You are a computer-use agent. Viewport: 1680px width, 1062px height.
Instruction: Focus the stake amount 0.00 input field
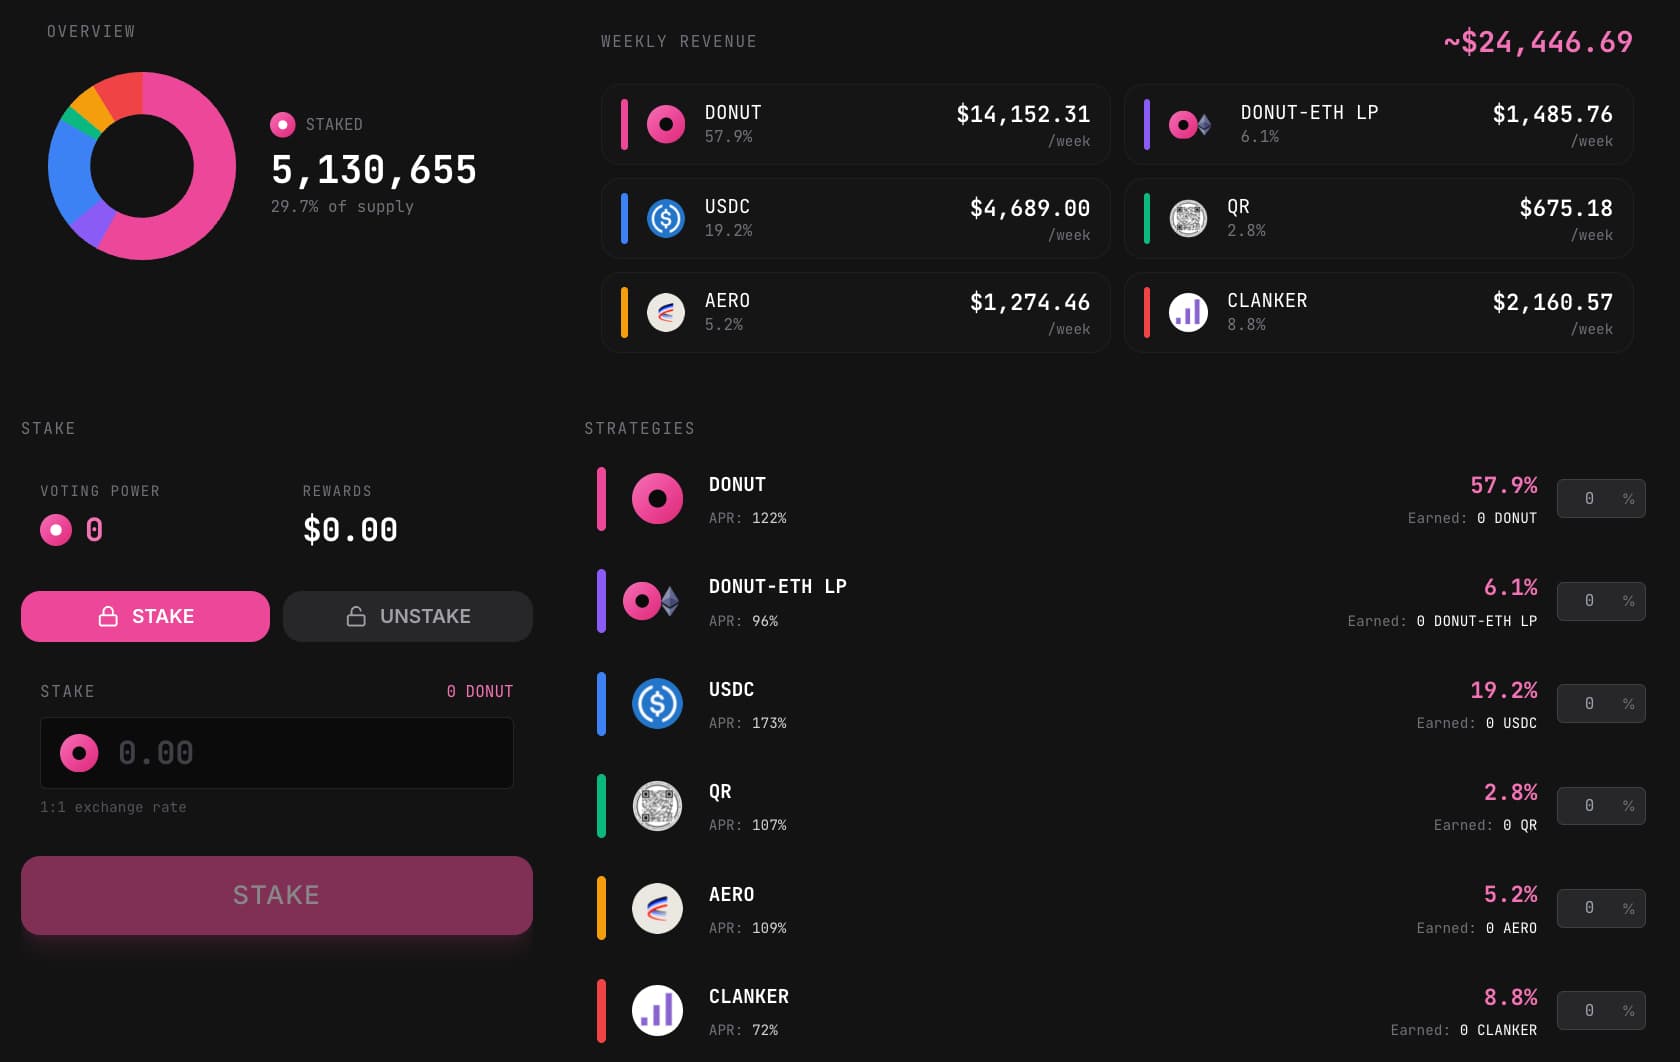coord(300,753)
